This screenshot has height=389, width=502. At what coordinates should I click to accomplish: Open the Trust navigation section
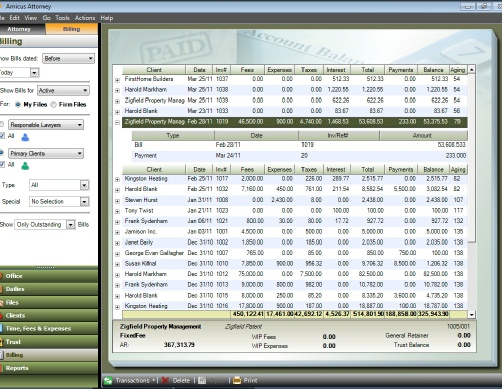[x=49, y=342]
